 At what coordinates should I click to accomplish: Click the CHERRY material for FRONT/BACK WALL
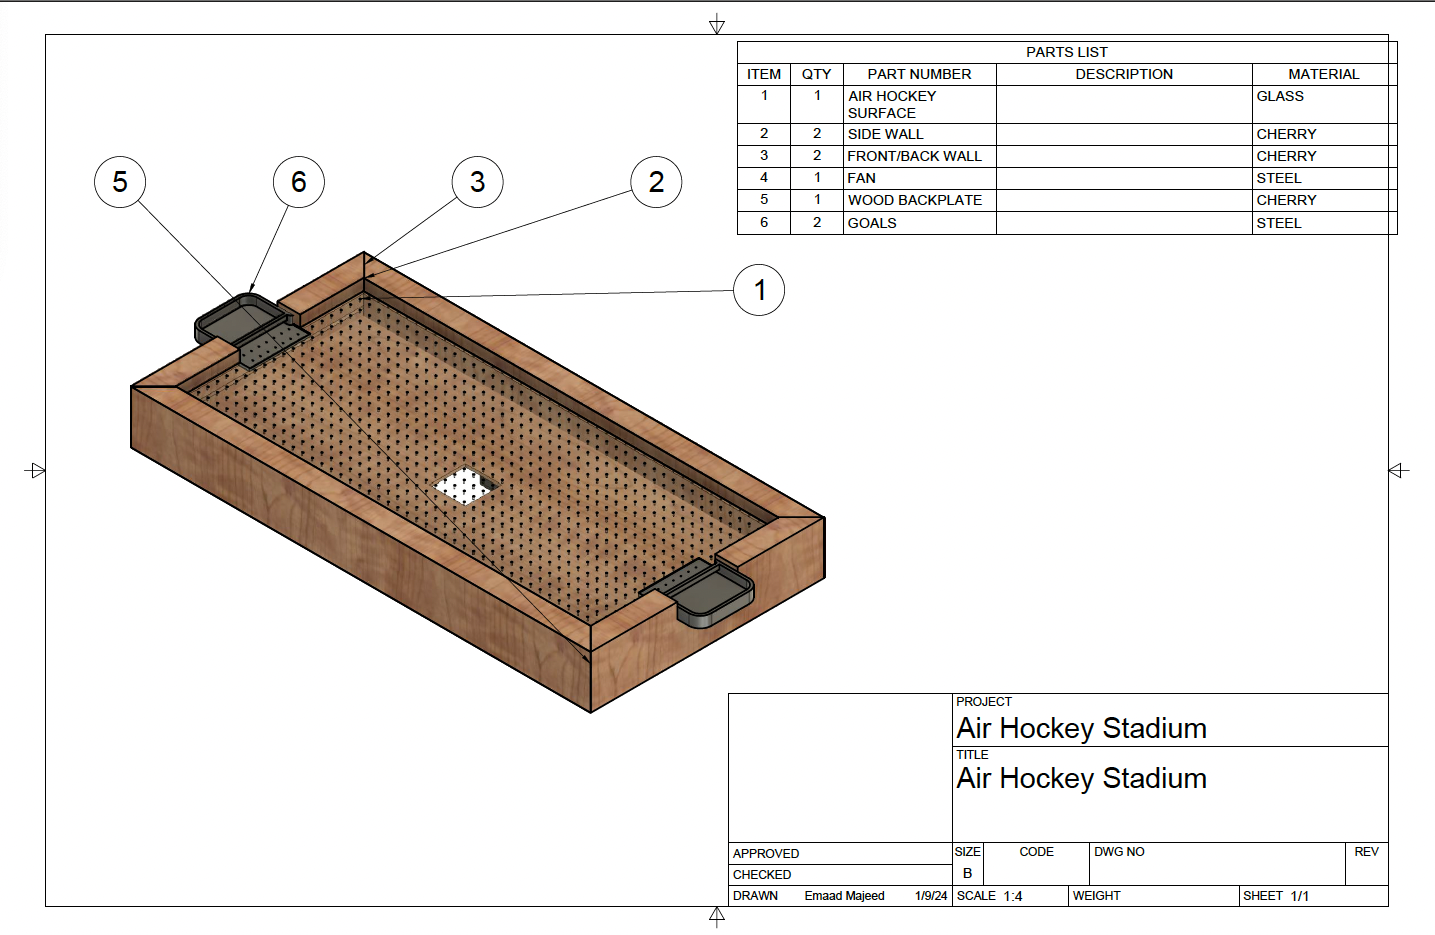coord(1324,156)
